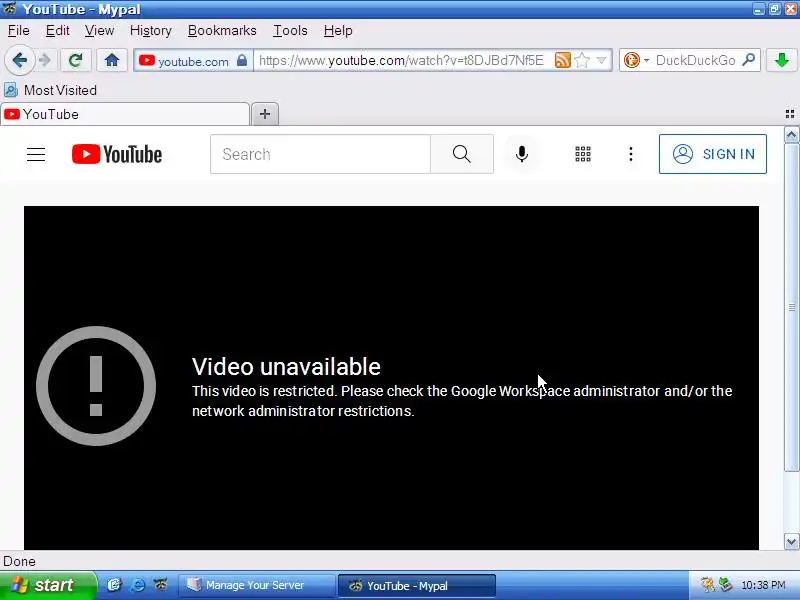The height and width of the screenshot is (600, 800).
Task: Select YouTube - Mypal taskbar button
Action: (x=416, y=586)
